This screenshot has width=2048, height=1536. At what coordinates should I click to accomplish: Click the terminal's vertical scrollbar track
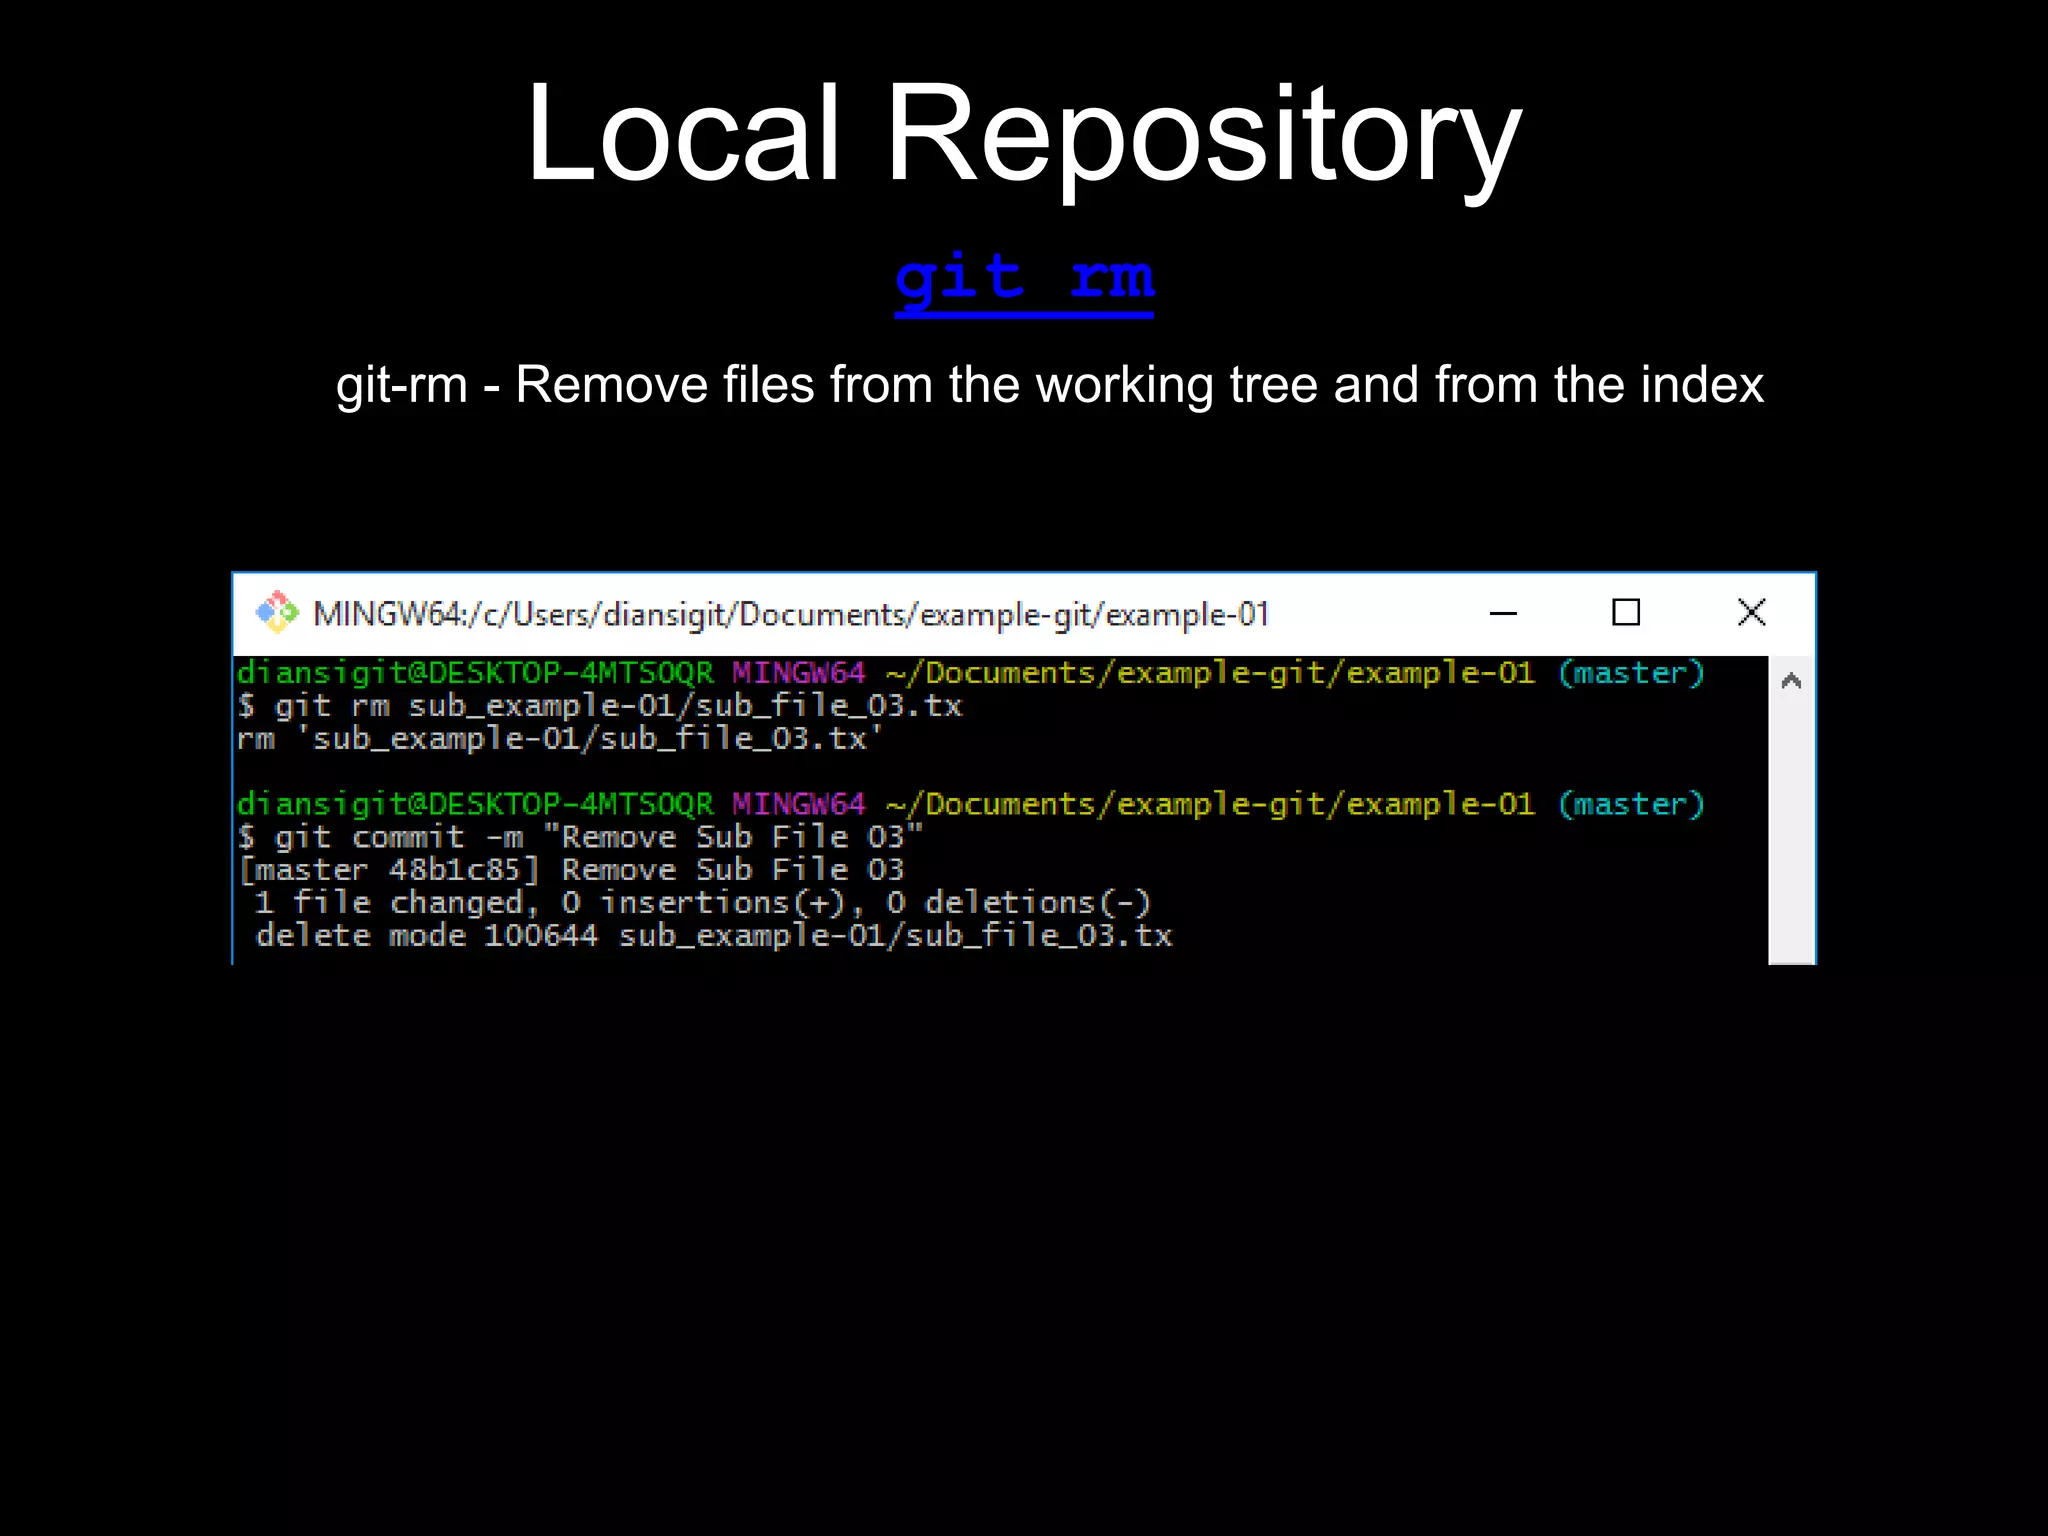click(x=1791, y=830)
